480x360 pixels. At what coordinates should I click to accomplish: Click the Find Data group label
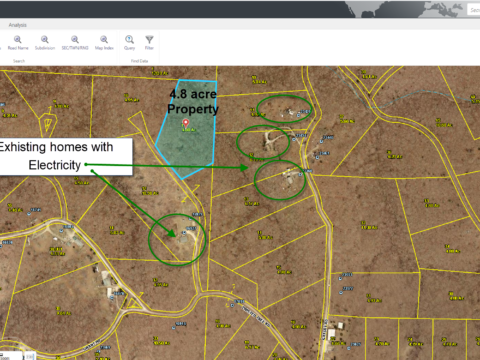(x=139, y=61)
